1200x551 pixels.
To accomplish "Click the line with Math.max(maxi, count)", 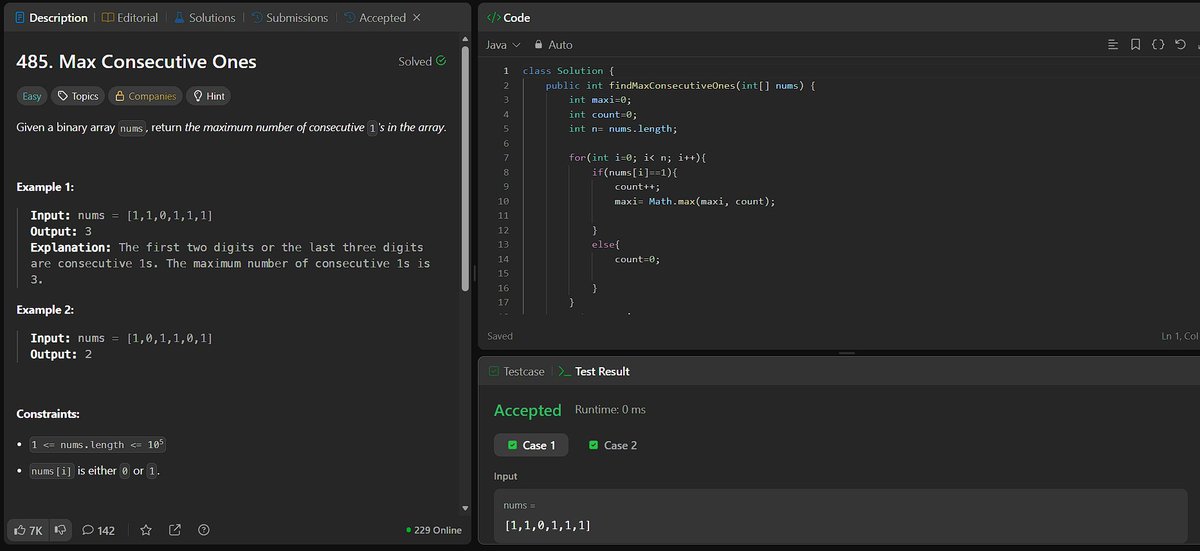I will pos(695,201).
